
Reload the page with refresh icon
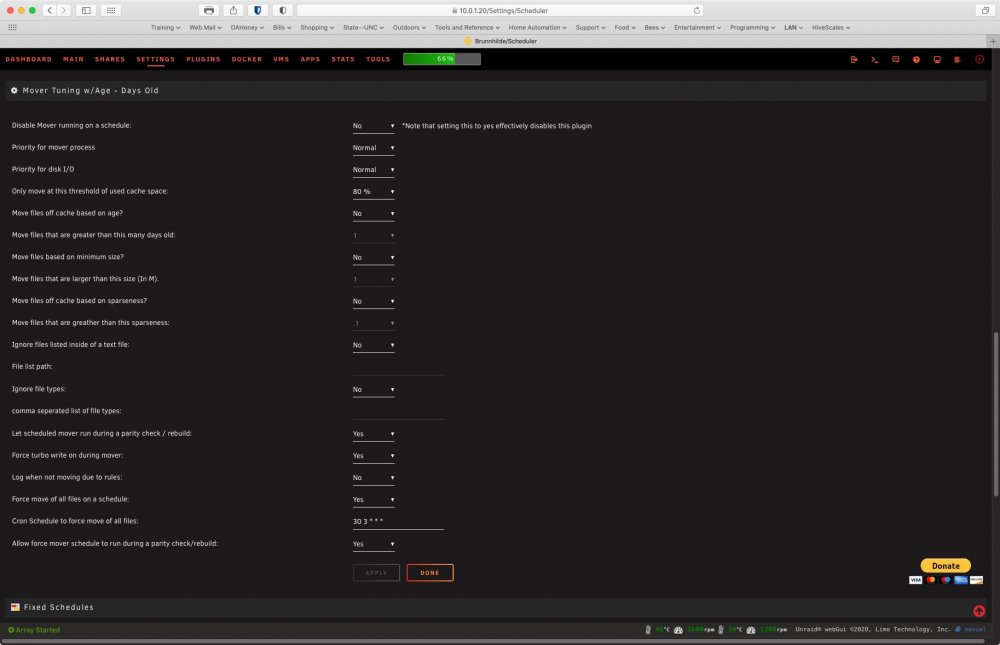tap(696, 10)
